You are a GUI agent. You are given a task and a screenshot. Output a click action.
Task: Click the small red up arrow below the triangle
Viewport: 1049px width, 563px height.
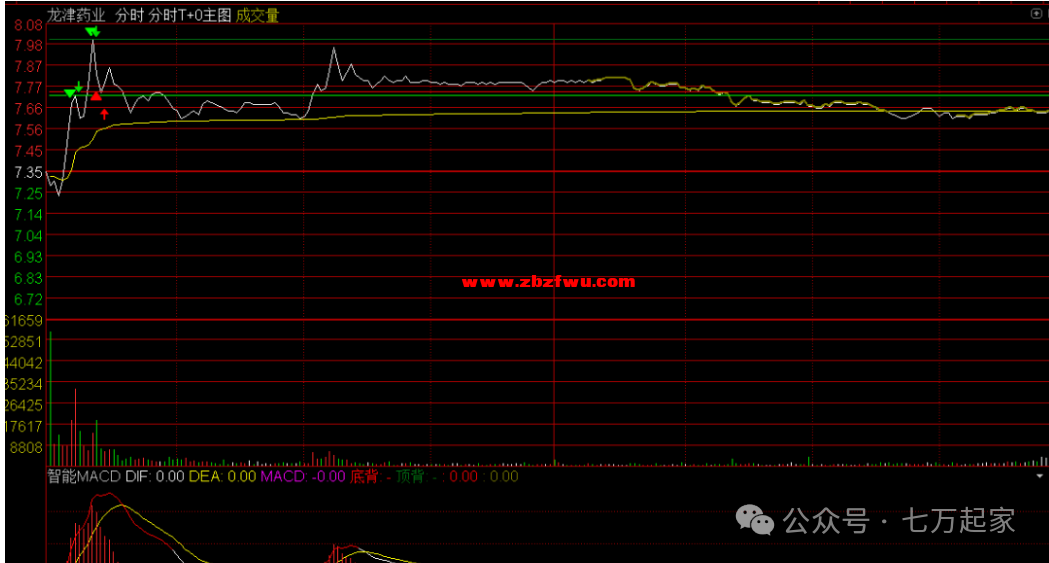pyautogui.click(x=104, y=114)
